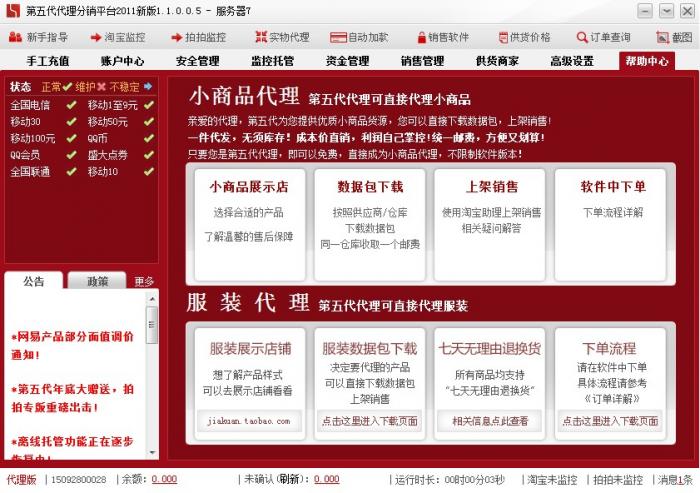
Task: Click the 余额 0.000 balance link
Action: pyautogui.click(x=164, y=479)
